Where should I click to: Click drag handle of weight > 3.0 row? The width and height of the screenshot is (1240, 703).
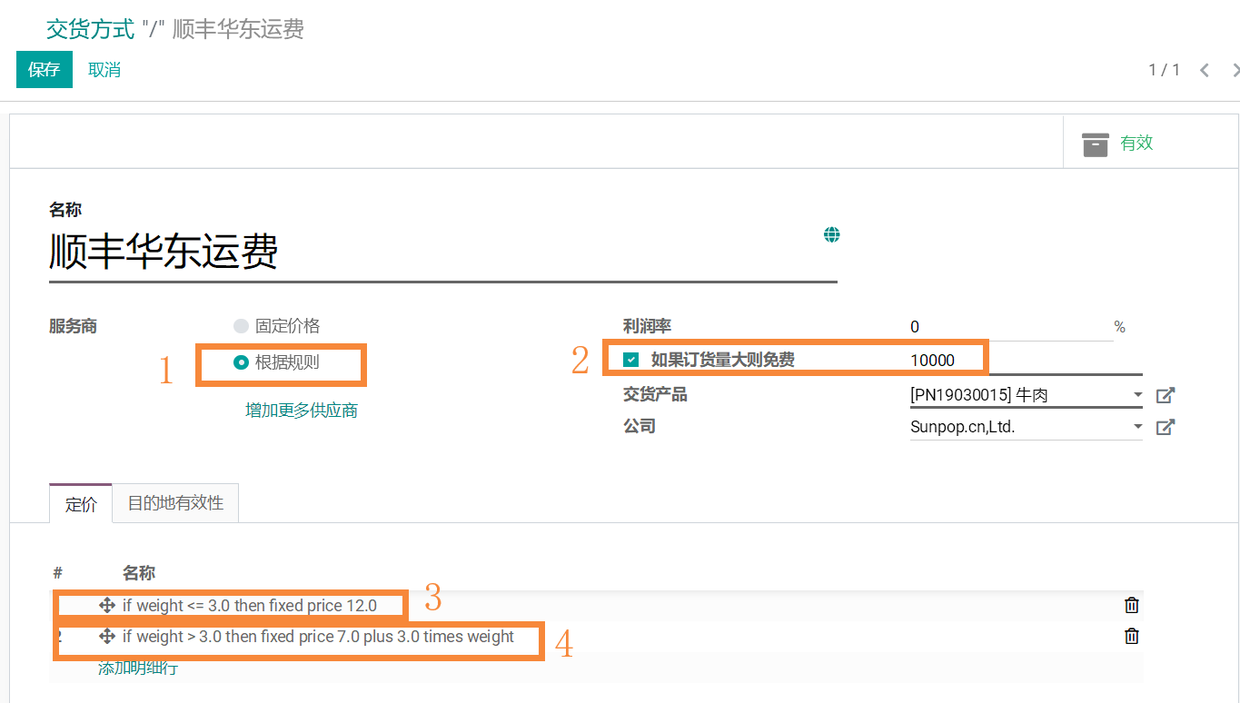click(107, 636)
